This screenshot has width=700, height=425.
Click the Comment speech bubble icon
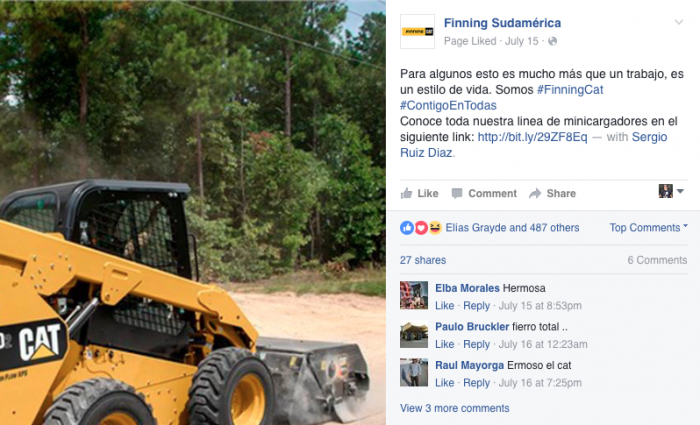click(457, 193)
